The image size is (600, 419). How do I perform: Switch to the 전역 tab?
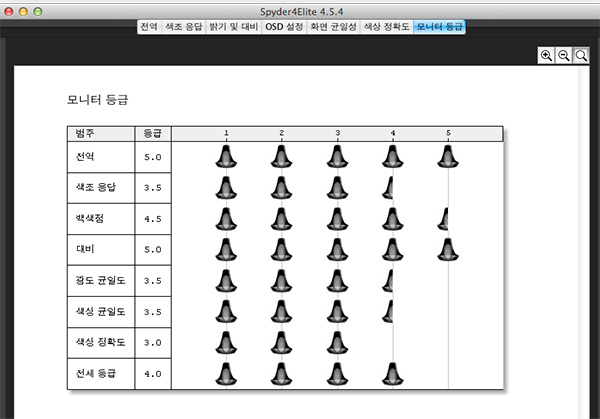[x=149, y=26]
